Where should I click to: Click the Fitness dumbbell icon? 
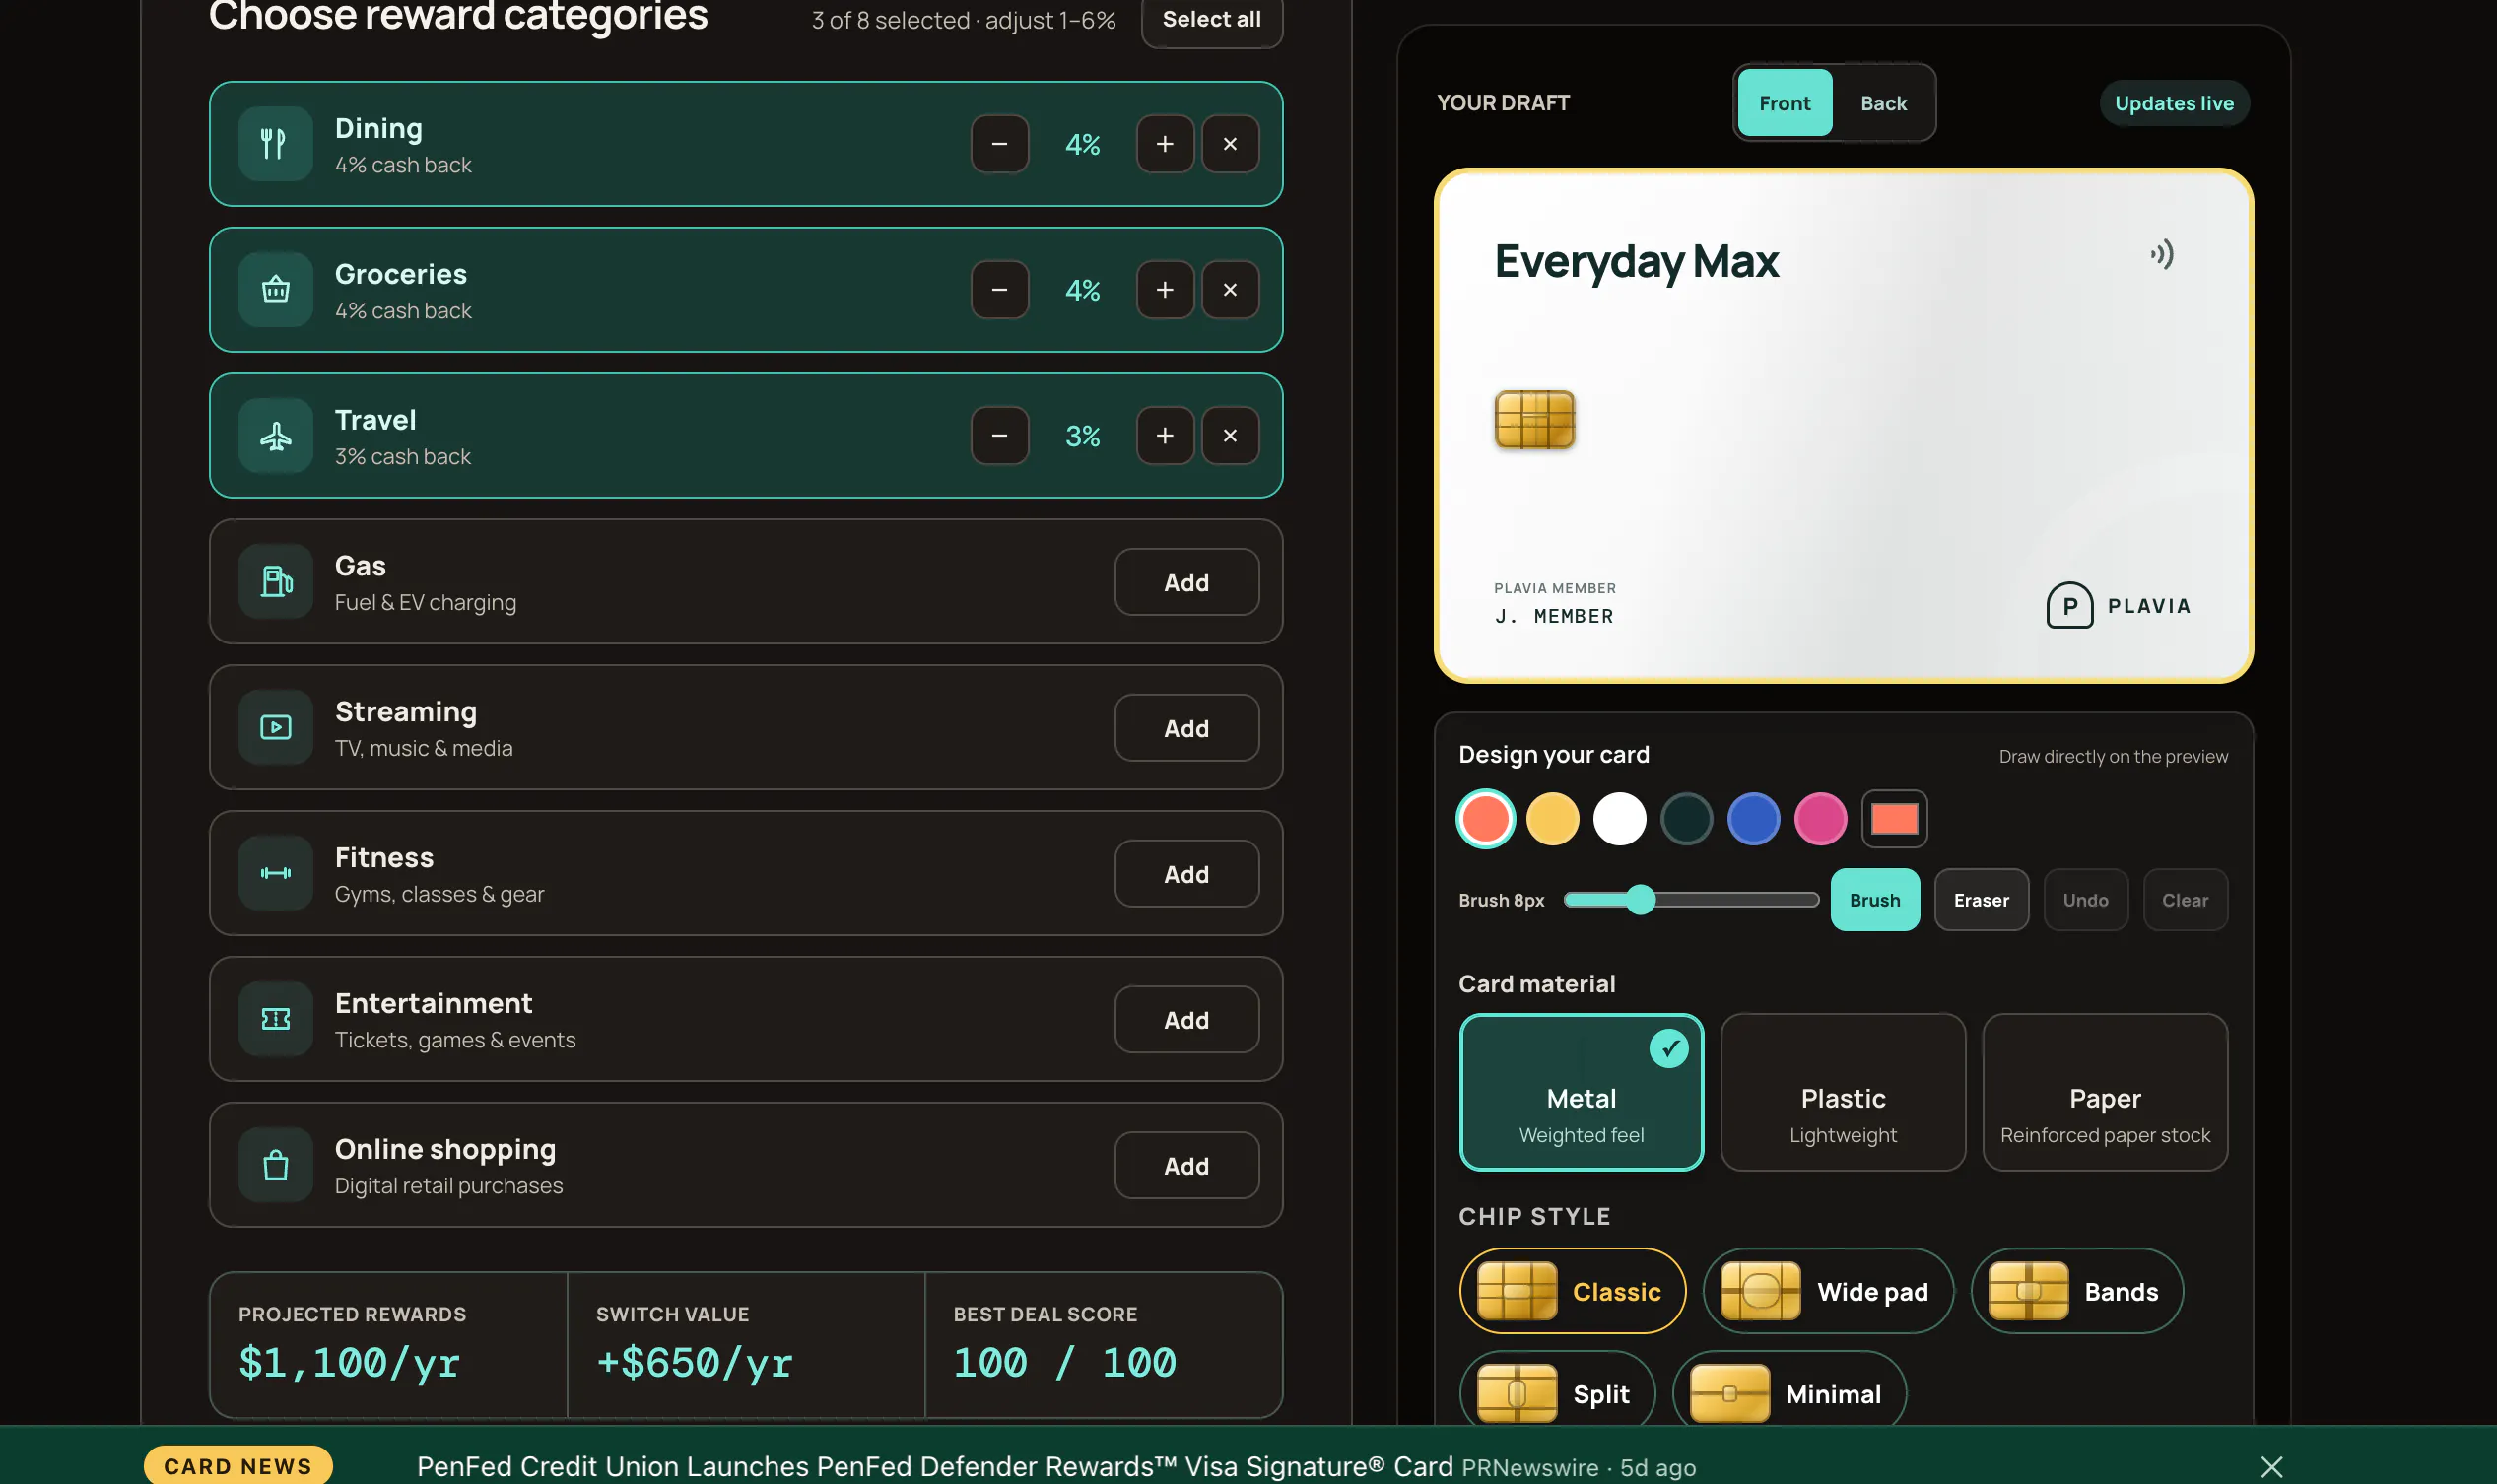275,874
